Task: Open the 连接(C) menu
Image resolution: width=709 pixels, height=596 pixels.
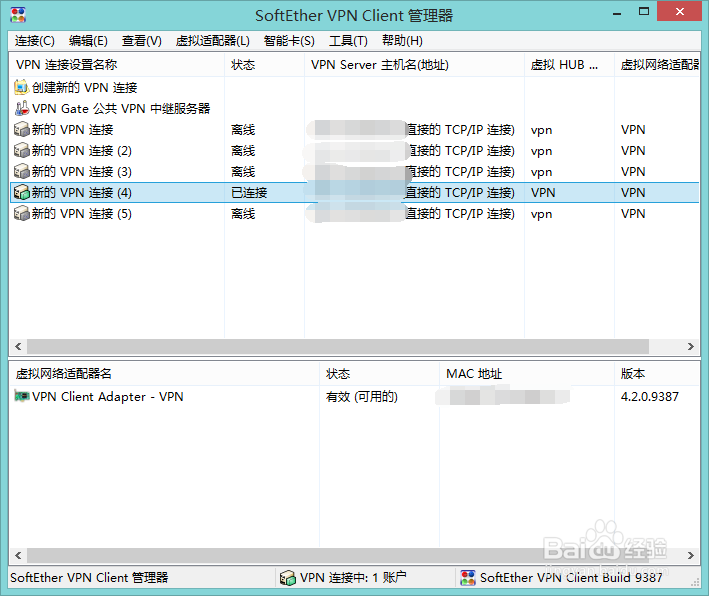Action: (35, 41)
